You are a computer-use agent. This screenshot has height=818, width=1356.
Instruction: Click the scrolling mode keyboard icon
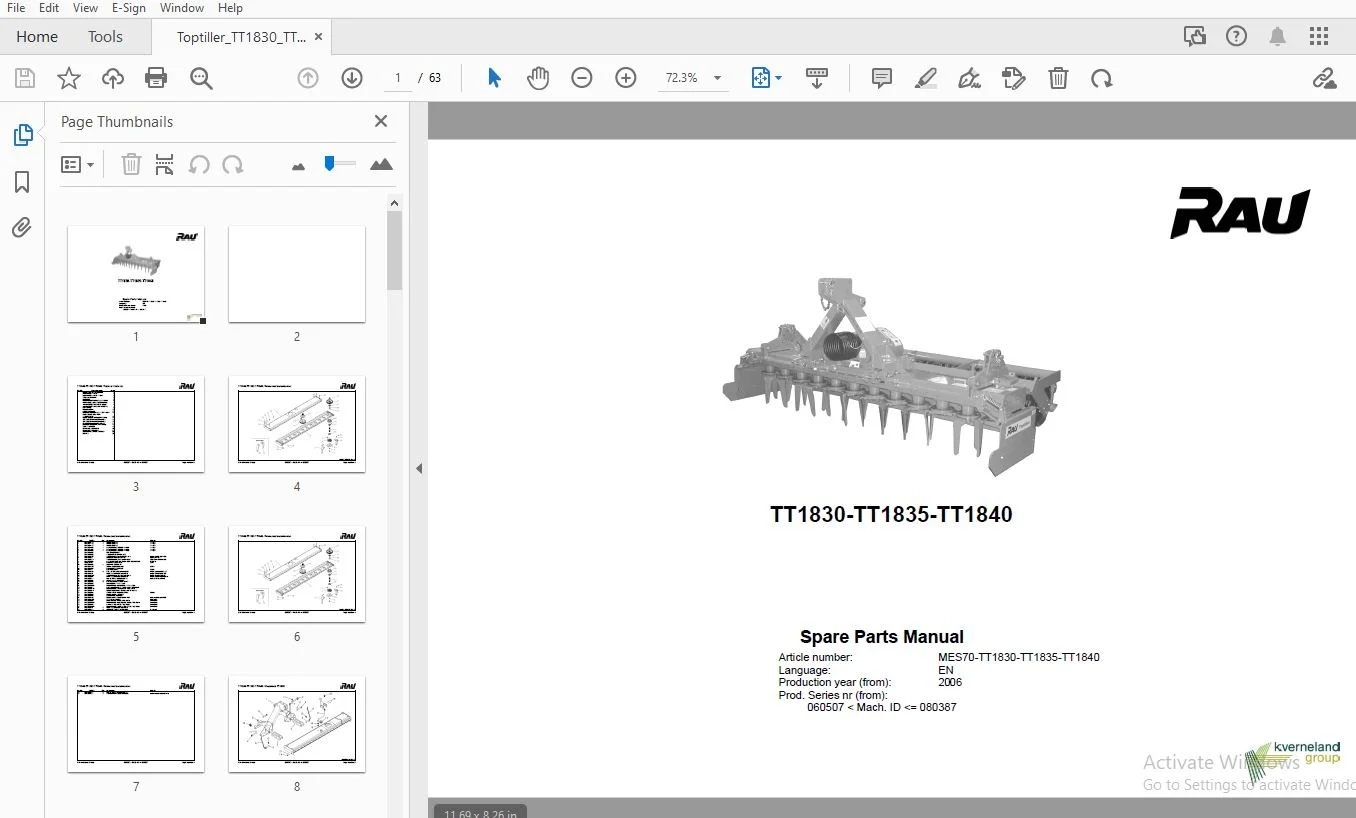[x=817, y=78]
